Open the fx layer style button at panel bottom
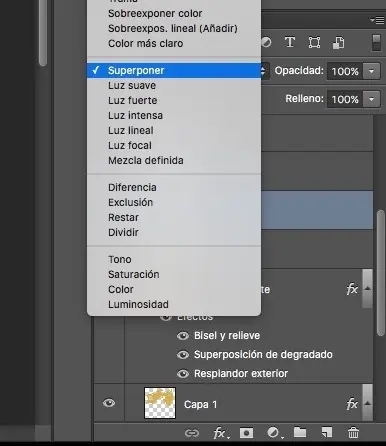 (x=220, y=433)
